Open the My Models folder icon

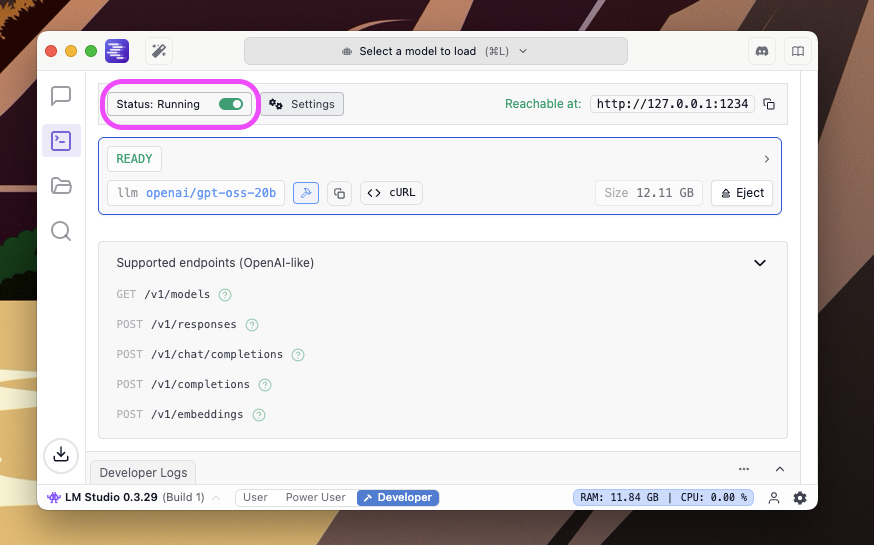61,185
